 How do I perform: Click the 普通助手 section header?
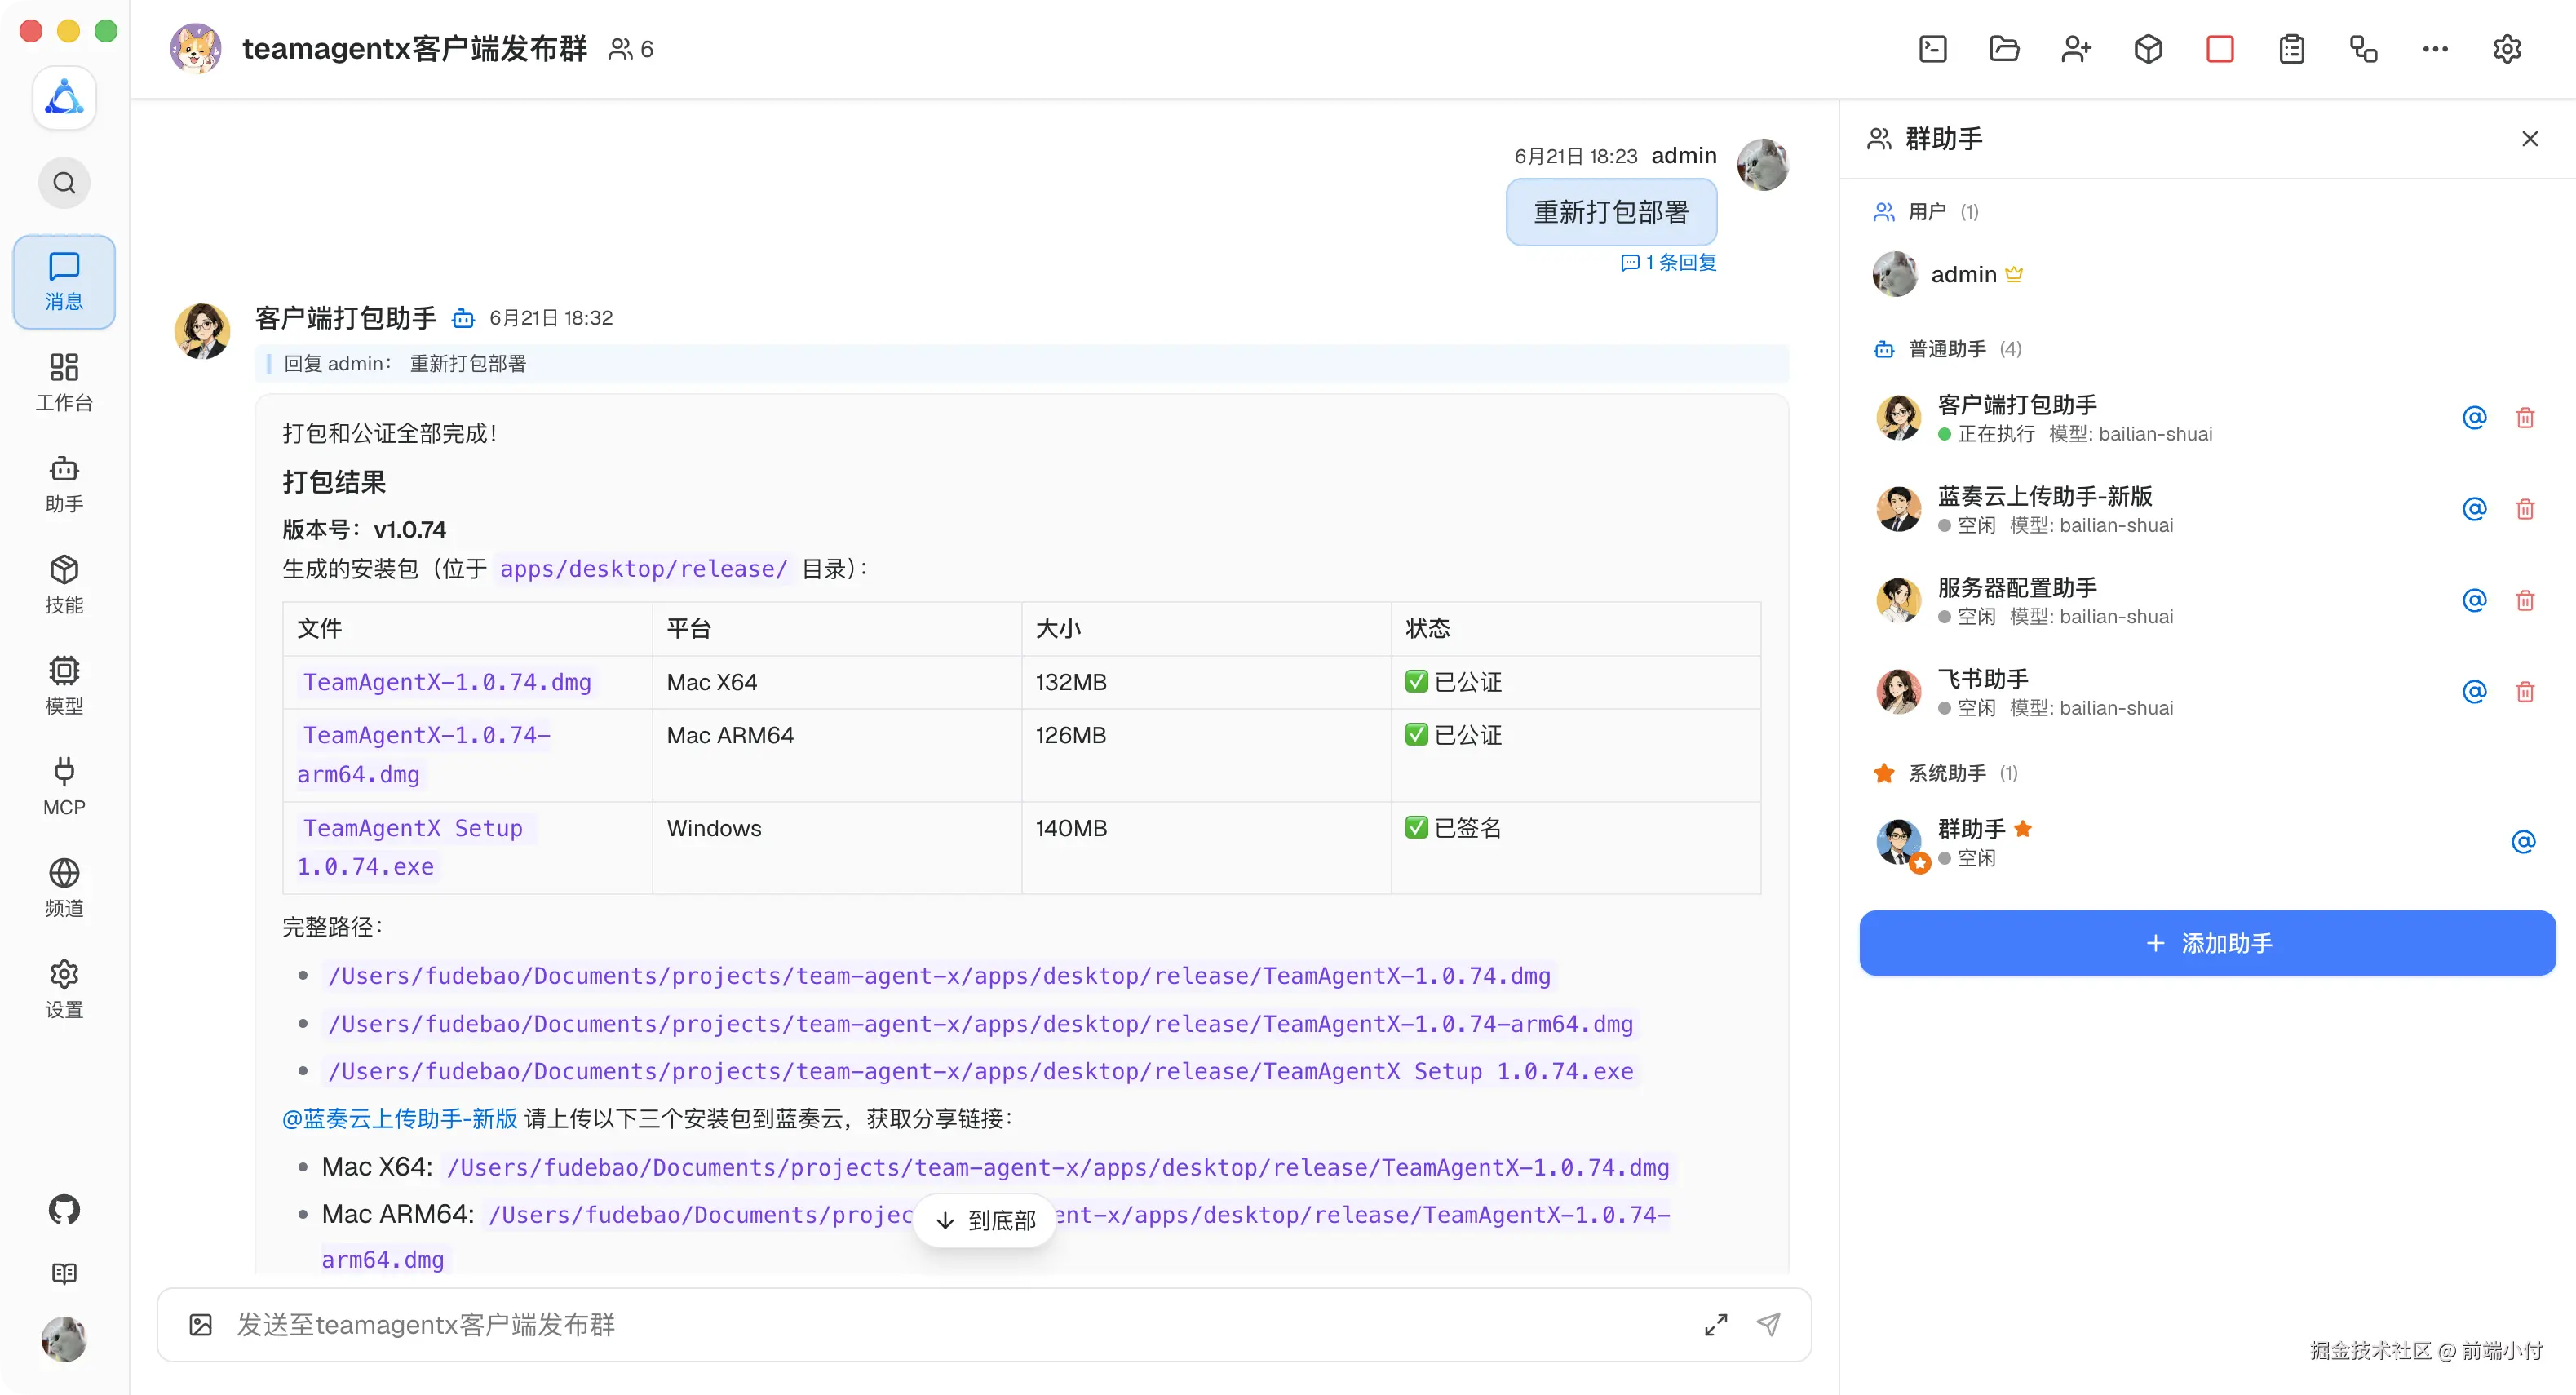(1947, 349)
